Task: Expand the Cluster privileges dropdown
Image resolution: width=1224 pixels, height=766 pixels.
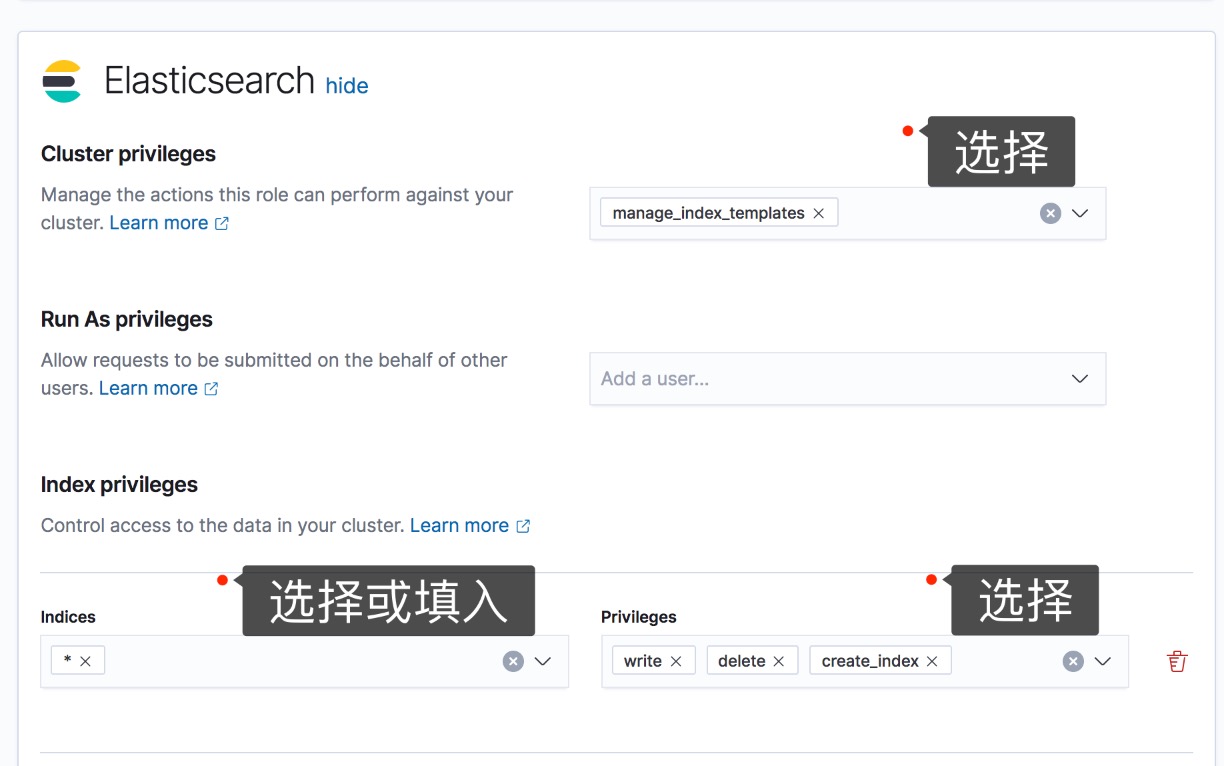Action: pos(1079,213)
